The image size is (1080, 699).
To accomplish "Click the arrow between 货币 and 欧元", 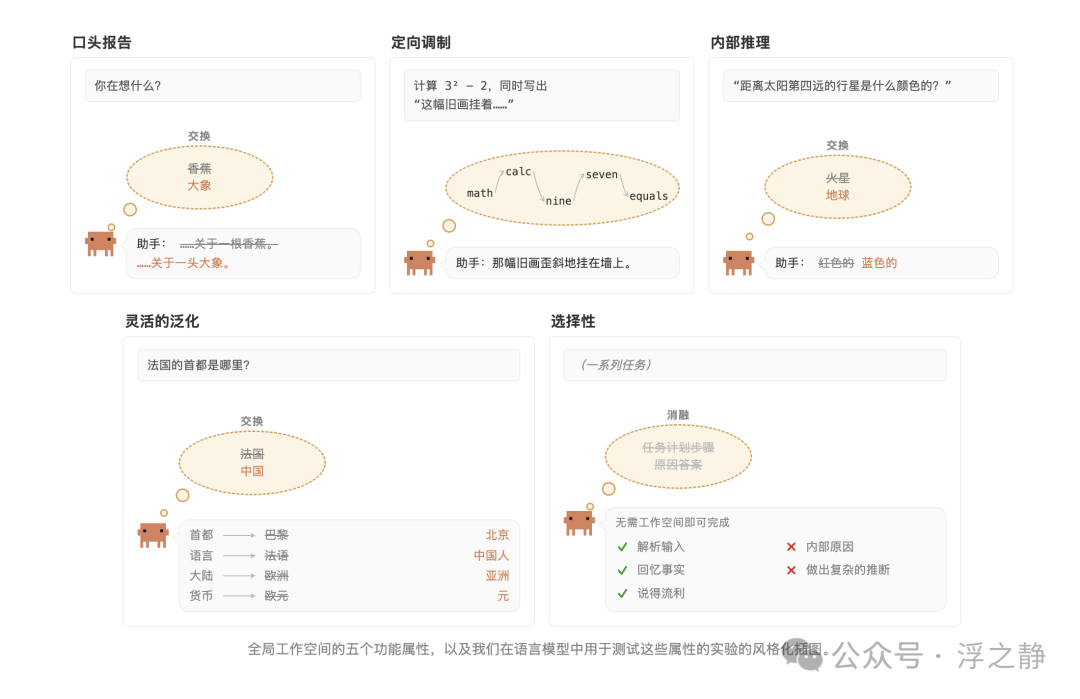I will pos(240,596).
